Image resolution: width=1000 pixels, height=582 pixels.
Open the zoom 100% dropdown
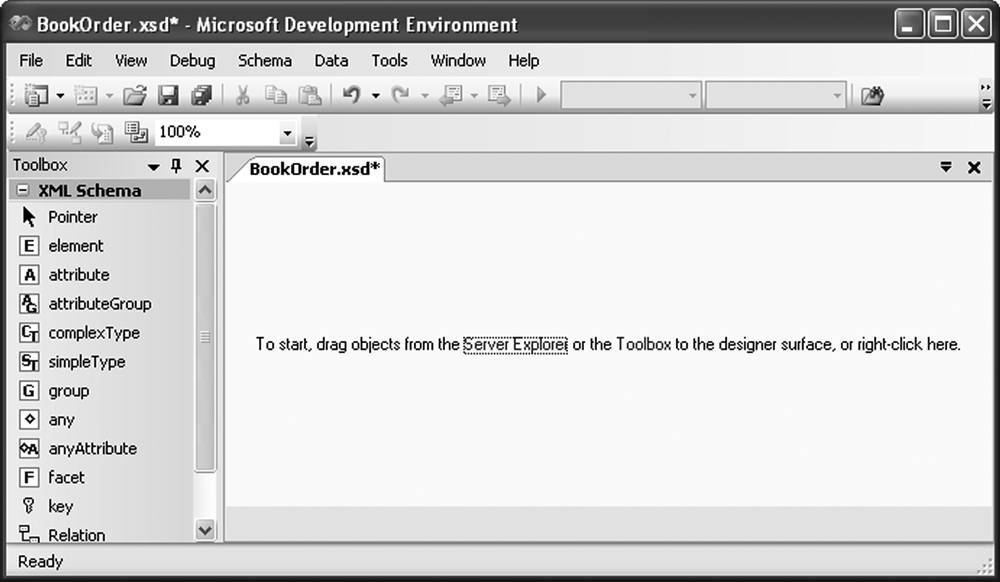click(x=287, y=133)
